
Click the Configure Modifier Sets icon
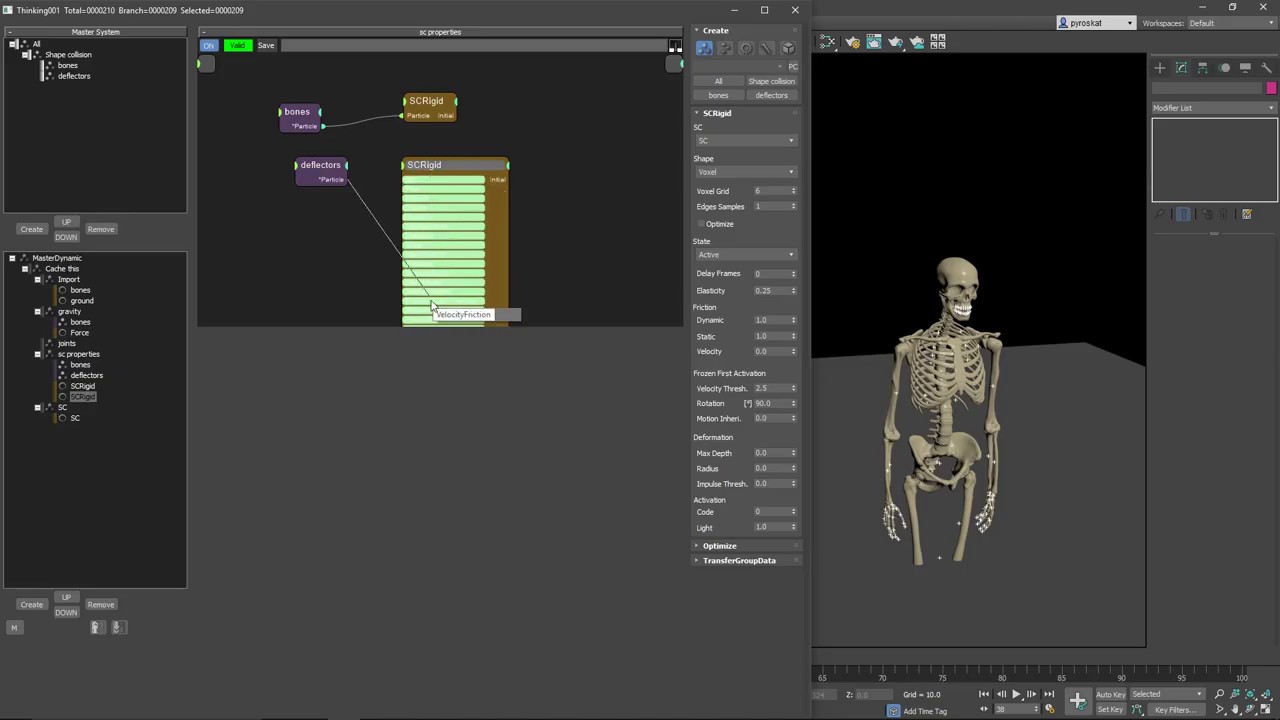[1246, 214]
